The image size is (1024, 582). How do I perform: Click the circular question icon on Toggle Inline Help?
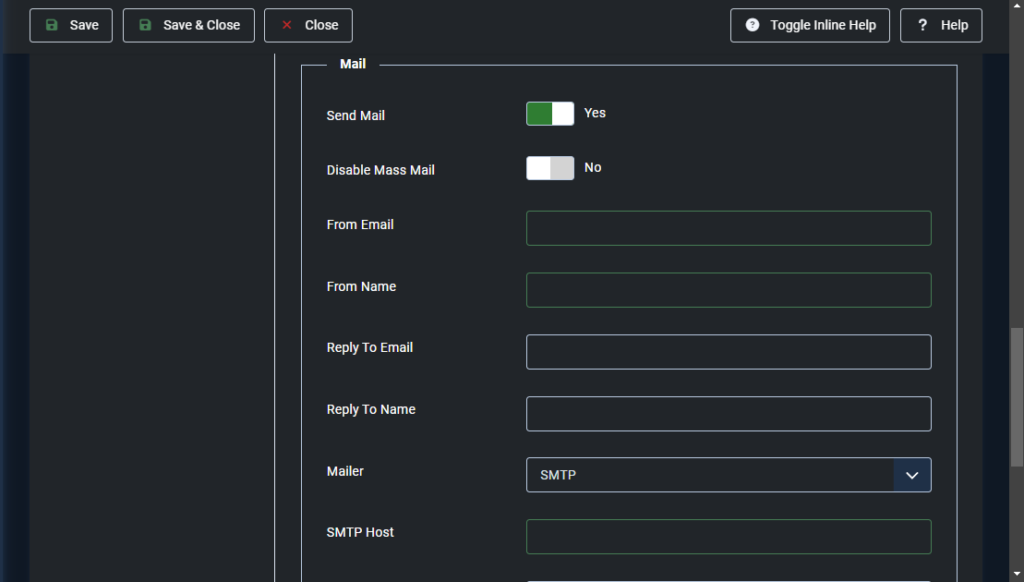click(x=752, y=25)
